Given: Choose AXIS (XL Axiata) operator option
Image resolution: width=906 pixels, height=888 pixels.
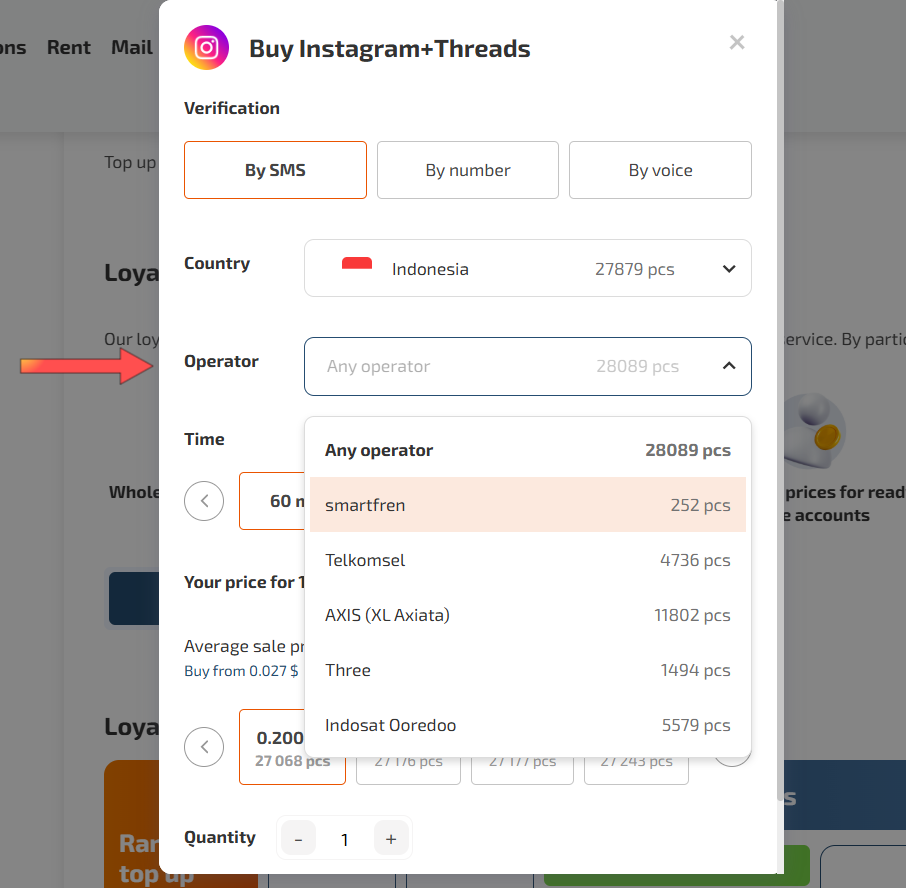Looking at the screenshot, I should tap(528, 615).
